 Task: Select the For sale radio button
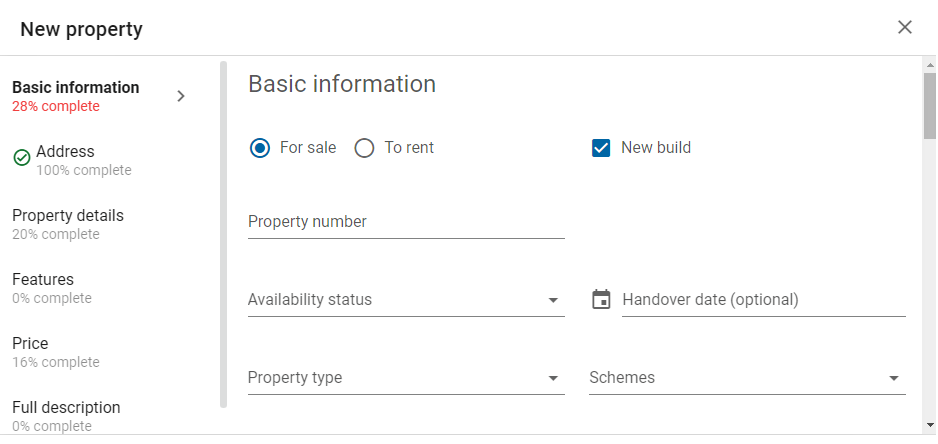[x=260, y=148]
